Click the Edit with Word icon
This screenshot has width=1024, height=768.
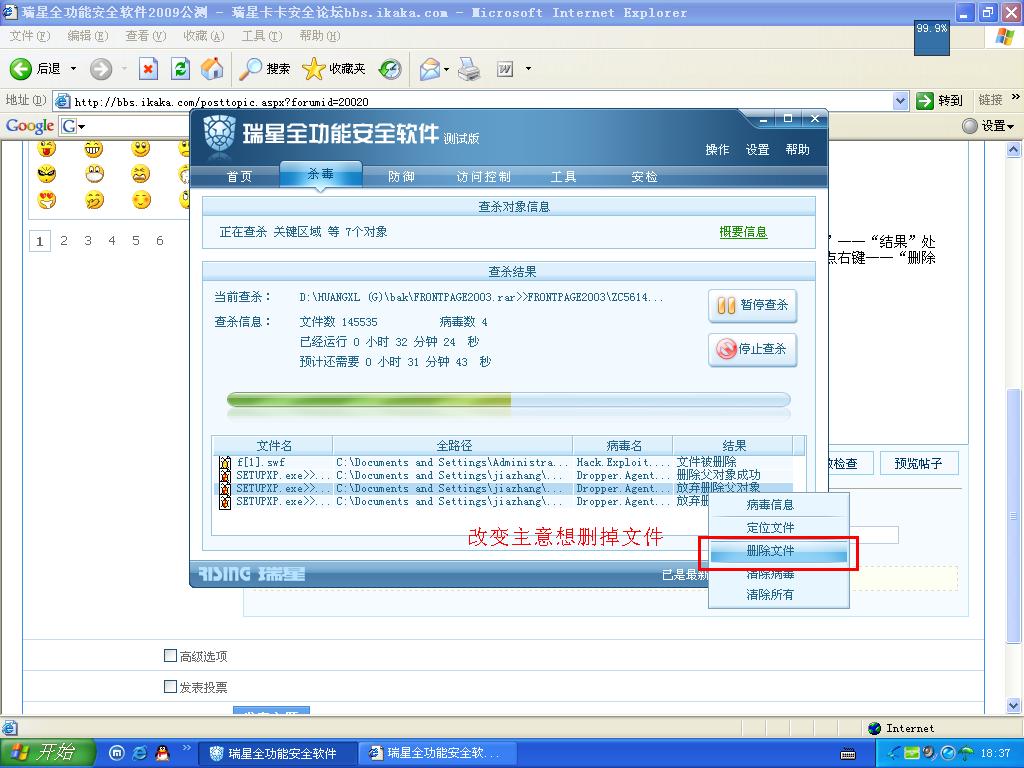click(x=505, y=69)
